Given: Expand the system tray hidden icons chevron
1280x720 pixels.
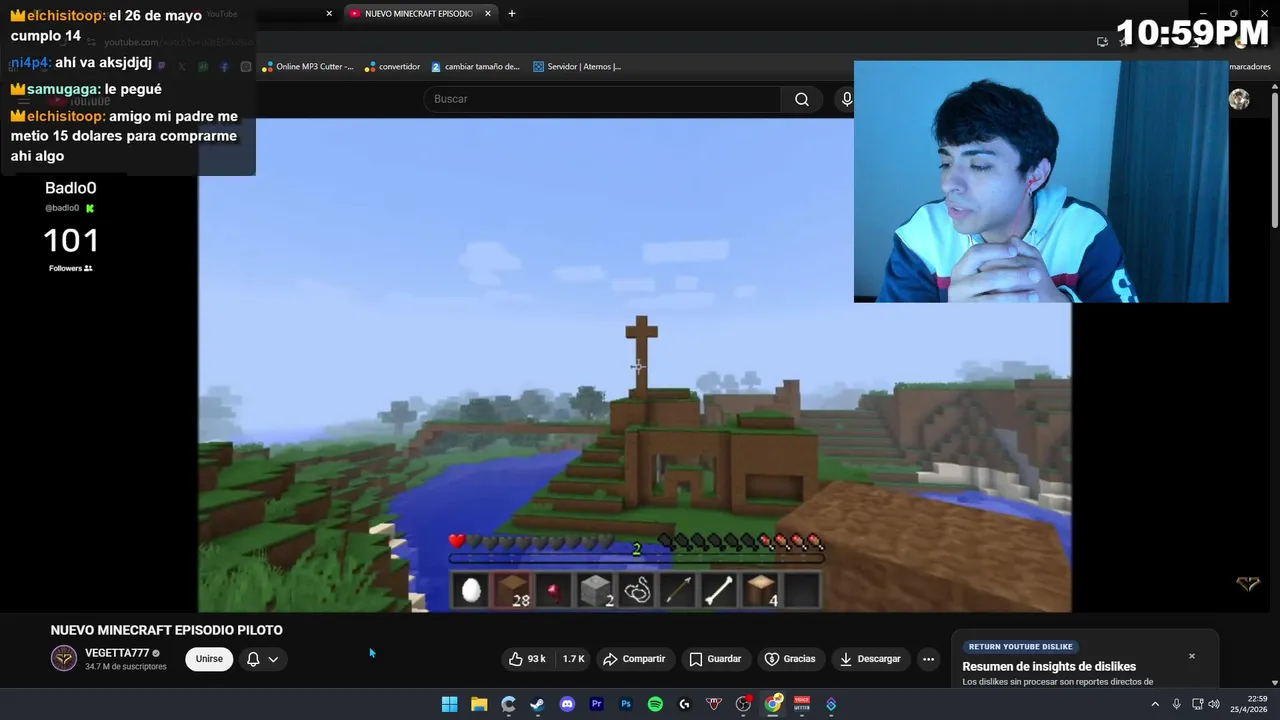Looking at the screenshot, I should pyautogui.click(x=1155, y=704).
